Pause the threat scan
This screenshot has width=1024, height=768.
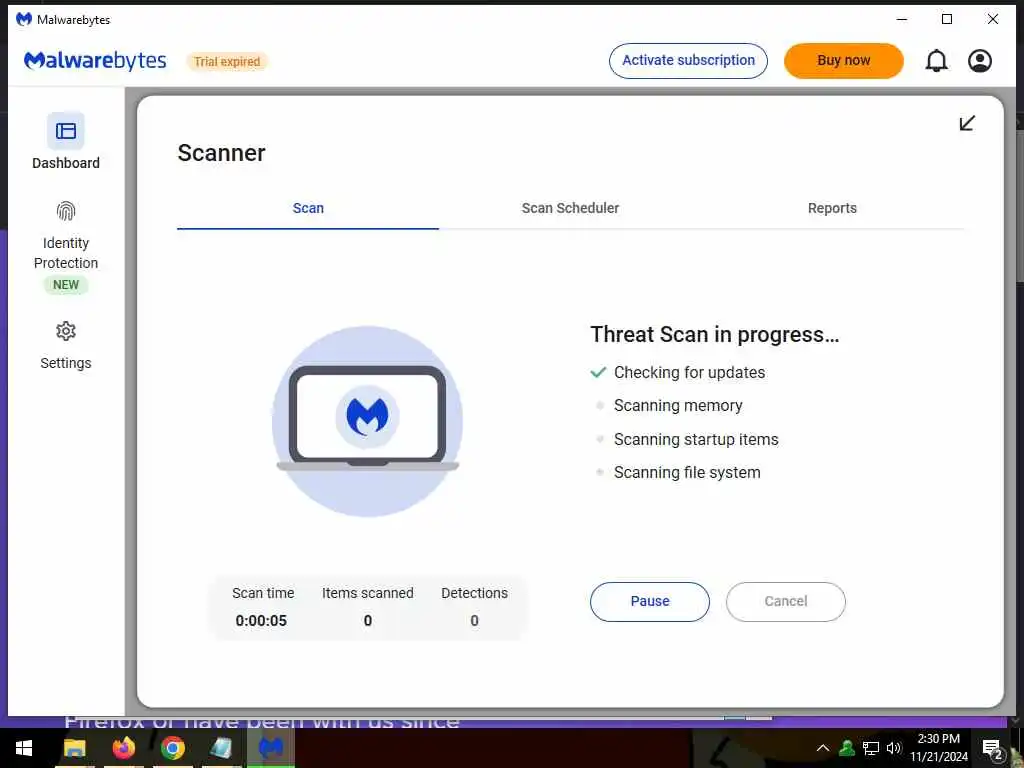pyautogui.click(x=650, y=601)
